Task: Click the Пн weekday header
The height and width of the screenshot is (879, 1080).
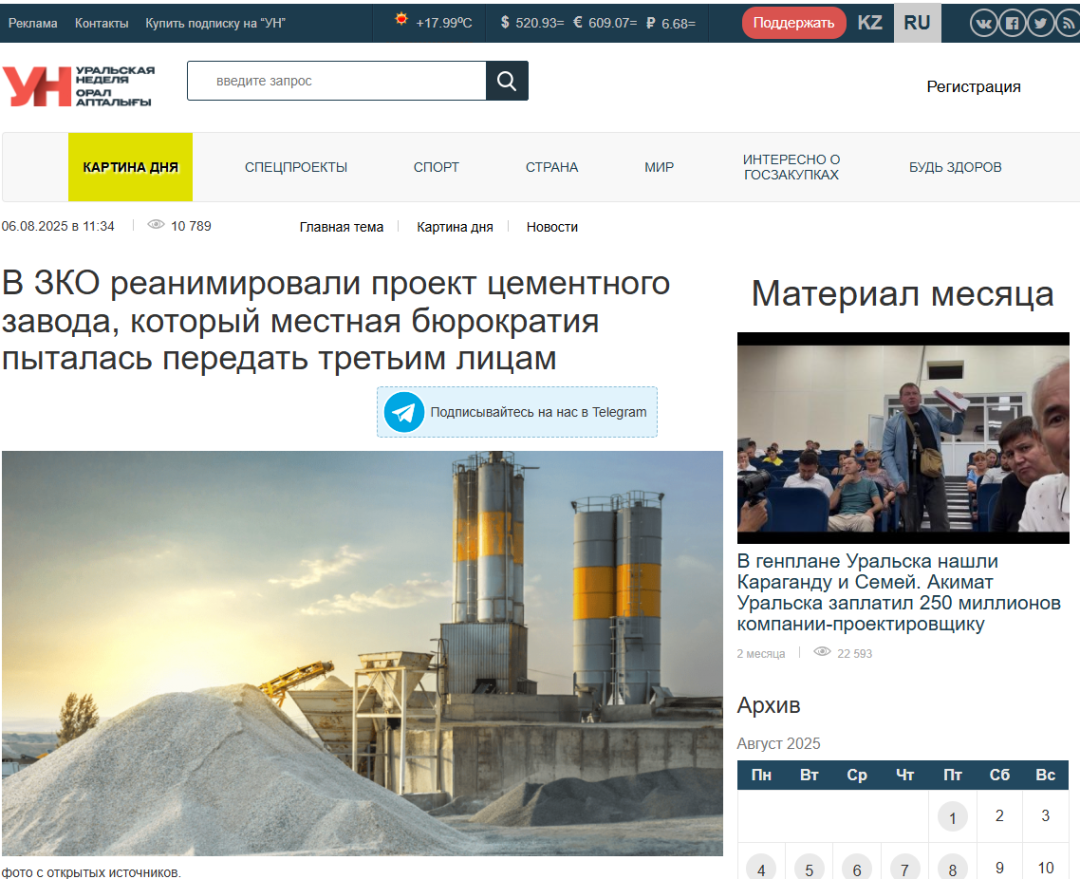Action: tap(761, 775)
